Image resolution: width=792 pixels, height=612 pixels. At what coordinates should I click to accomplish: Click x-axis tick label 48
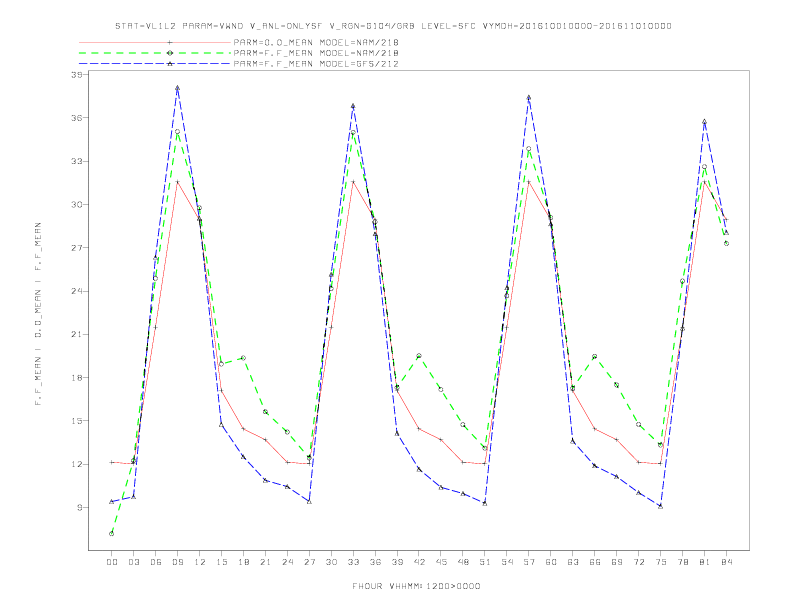point(463,562)
